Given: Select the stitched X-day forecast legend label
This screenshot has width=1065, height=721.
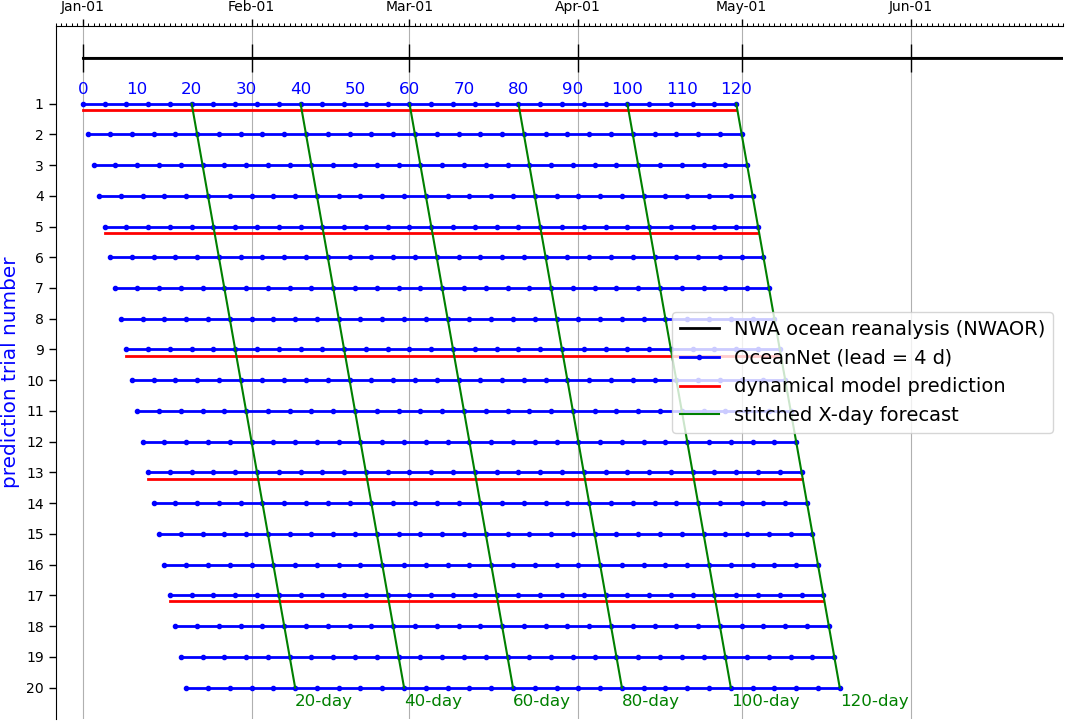Looking at the screenshot, I should coord(845,415).
